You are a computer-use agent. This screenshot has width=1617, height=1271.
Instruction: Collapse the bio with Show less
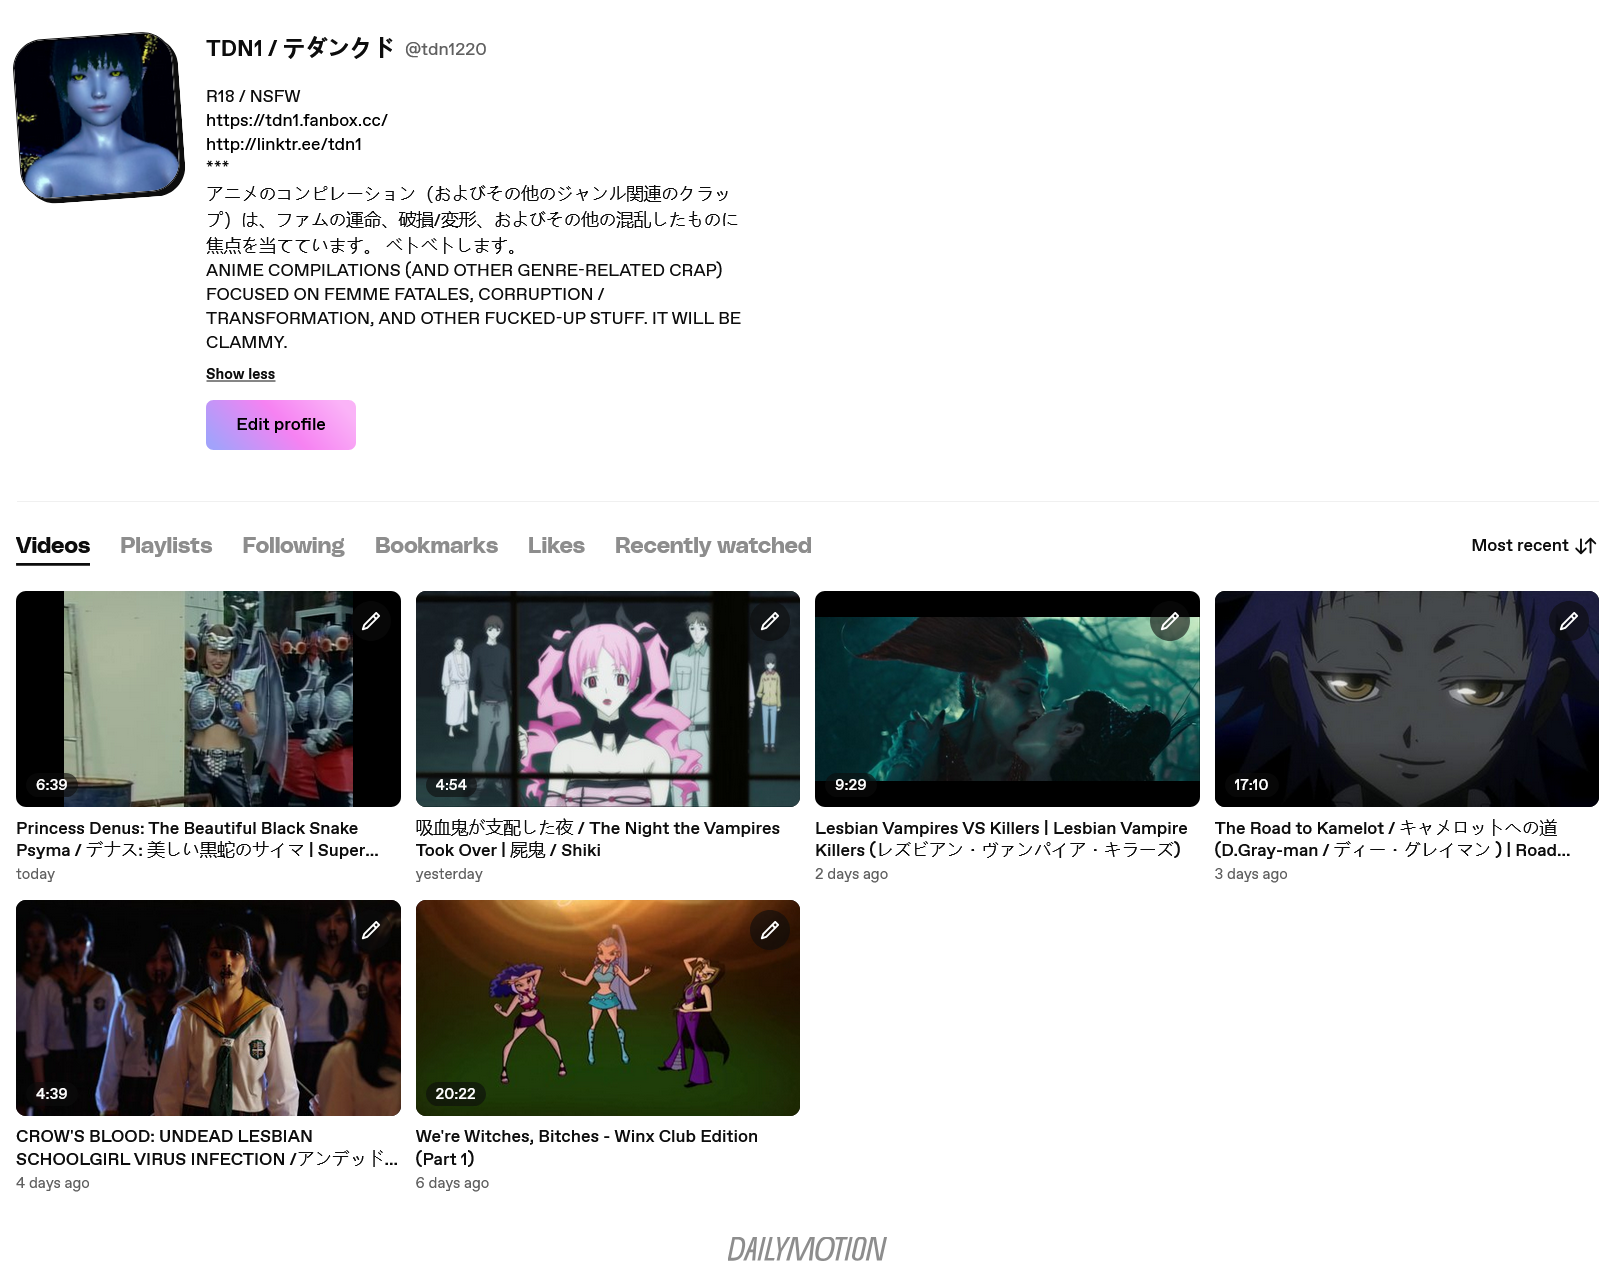[x=240, y=374]
